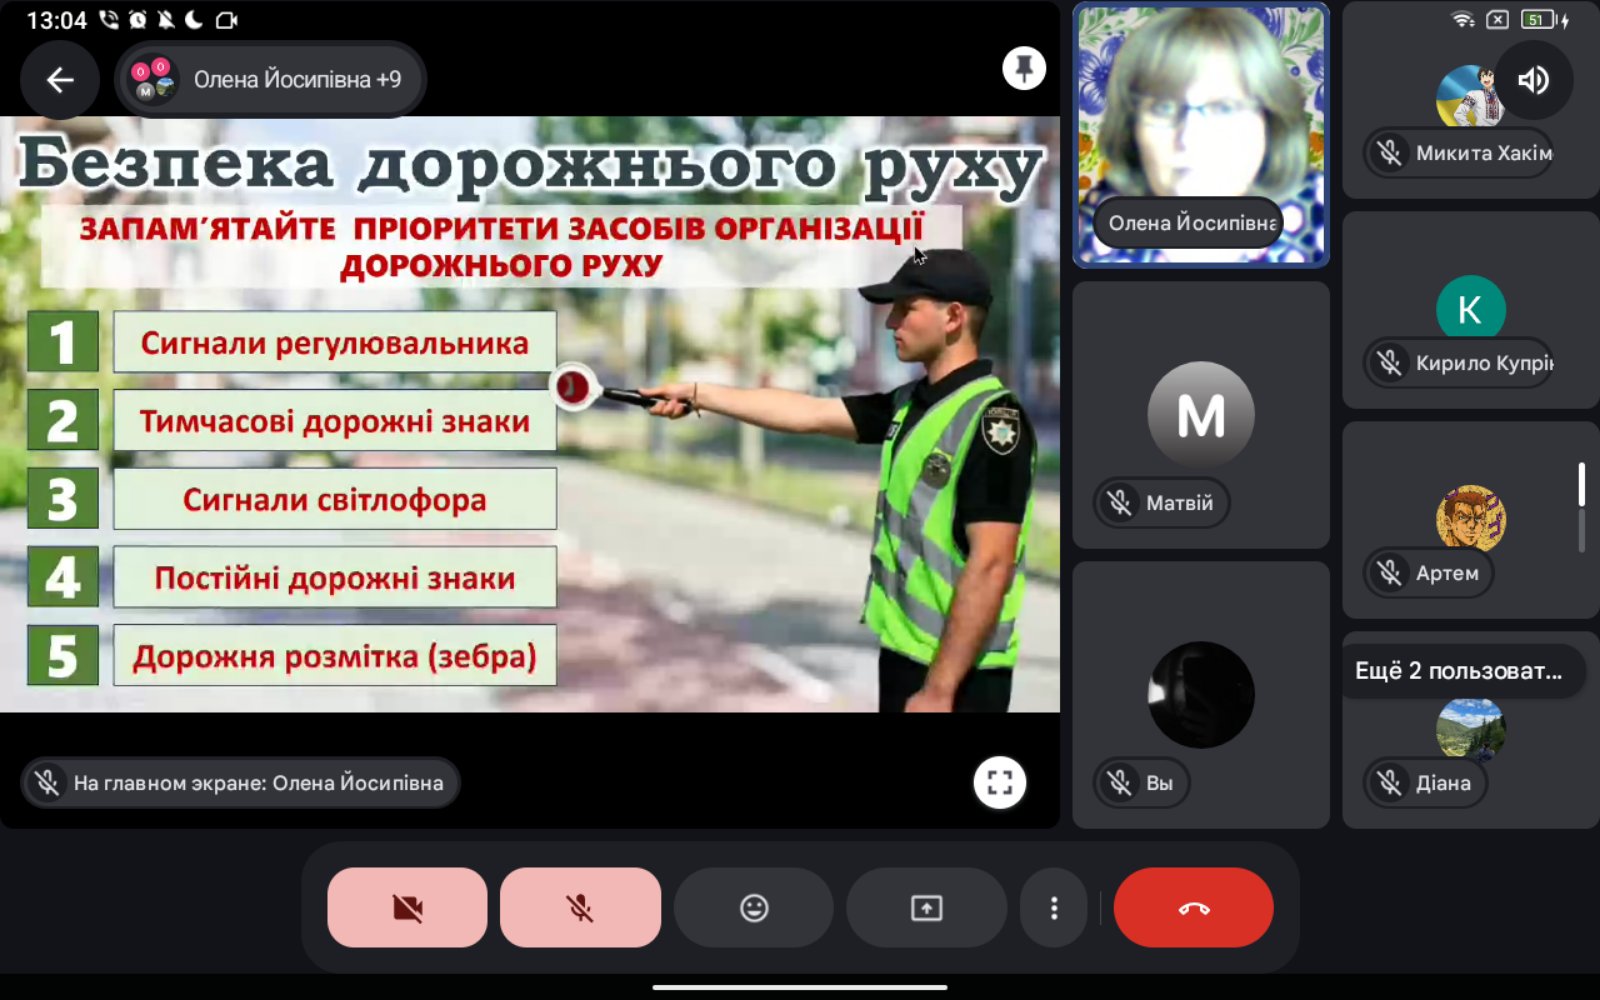This screenshot has width=1600, height=1000.
Task: Click slide item Сигнали світлофора
Action: (x=334, y=499)
